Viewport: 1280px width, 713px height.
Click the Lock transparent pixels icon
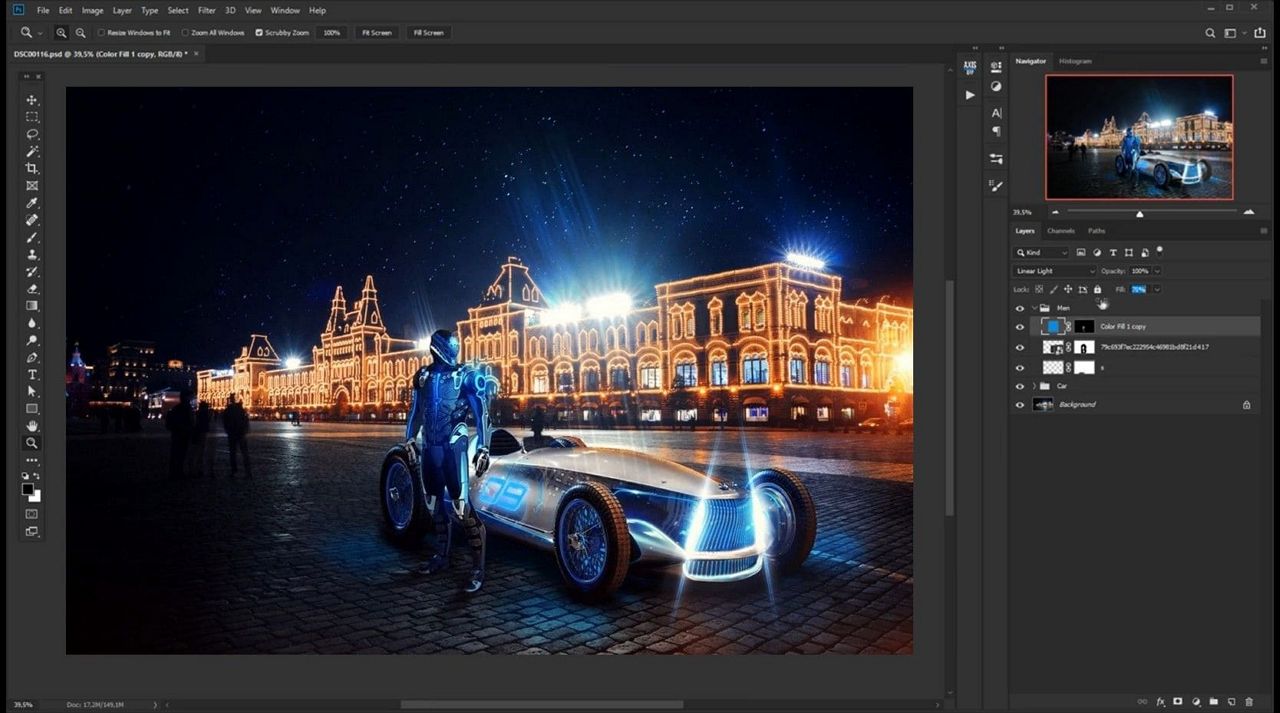pos(1040,289)
